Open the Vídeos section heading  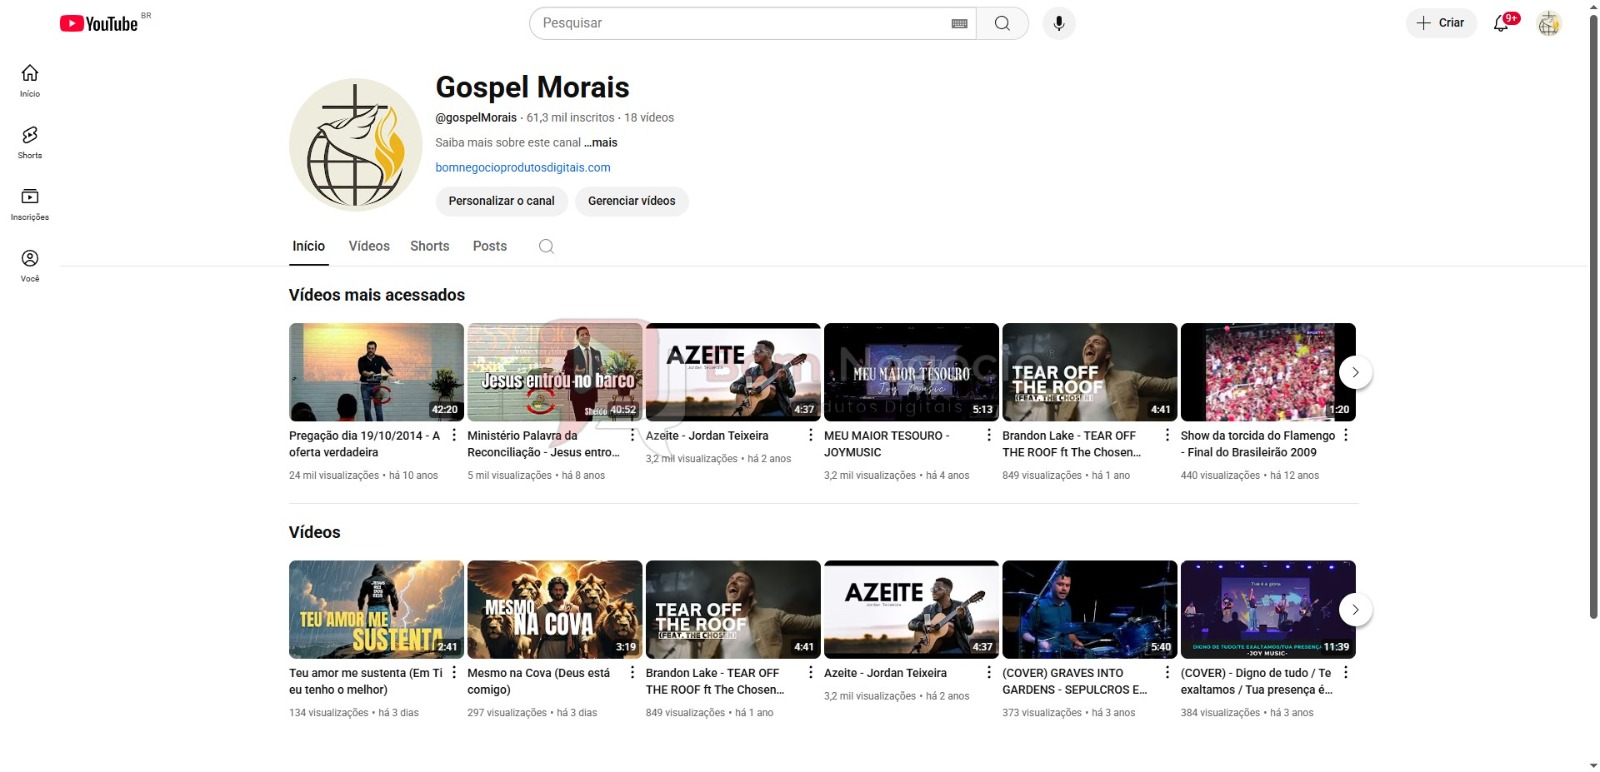coord(315,532)
